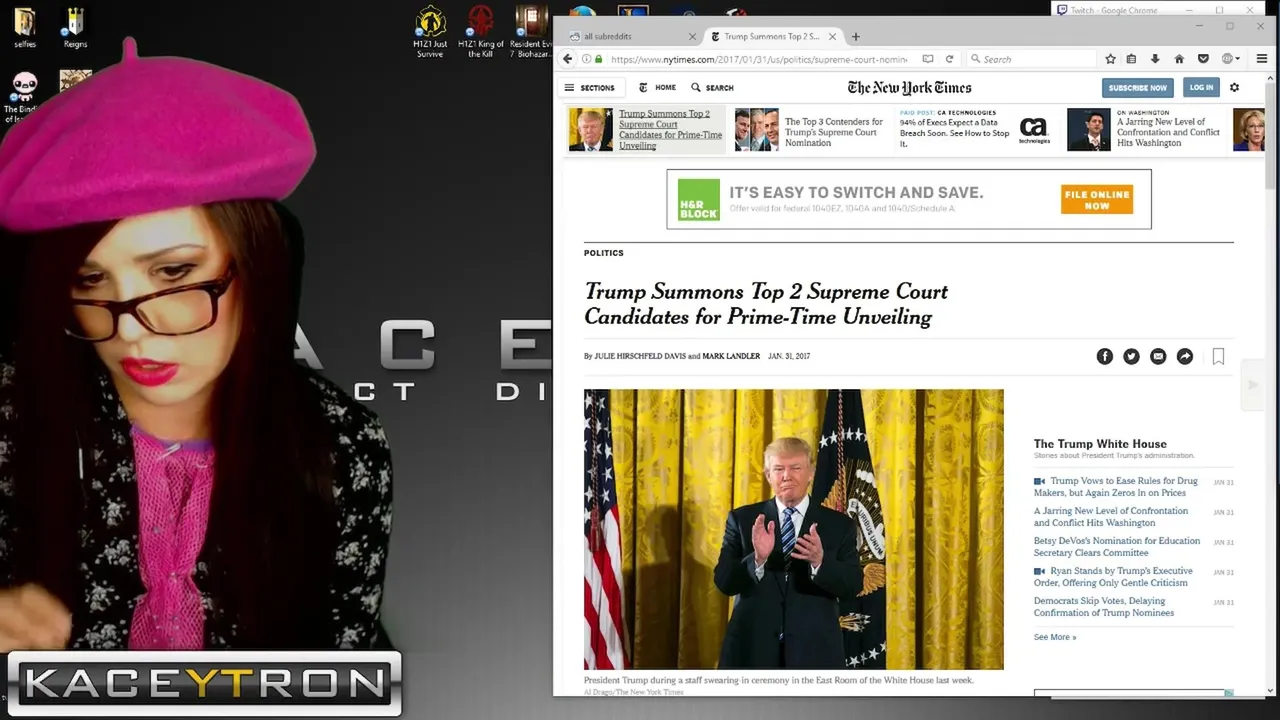Open 'Trump Summons Top 2' ribbon story

click(x=645, y=130)
